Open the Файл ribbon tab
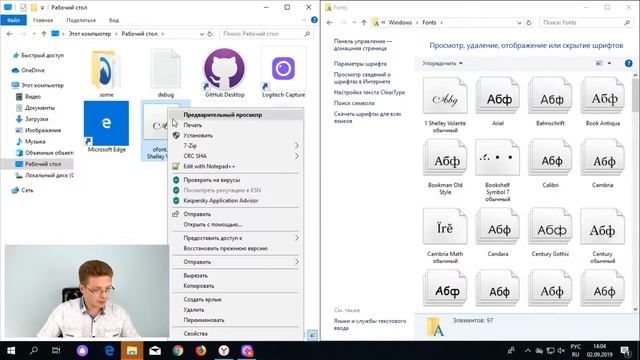Screen dimensions: 640x360 coord(13,20)
